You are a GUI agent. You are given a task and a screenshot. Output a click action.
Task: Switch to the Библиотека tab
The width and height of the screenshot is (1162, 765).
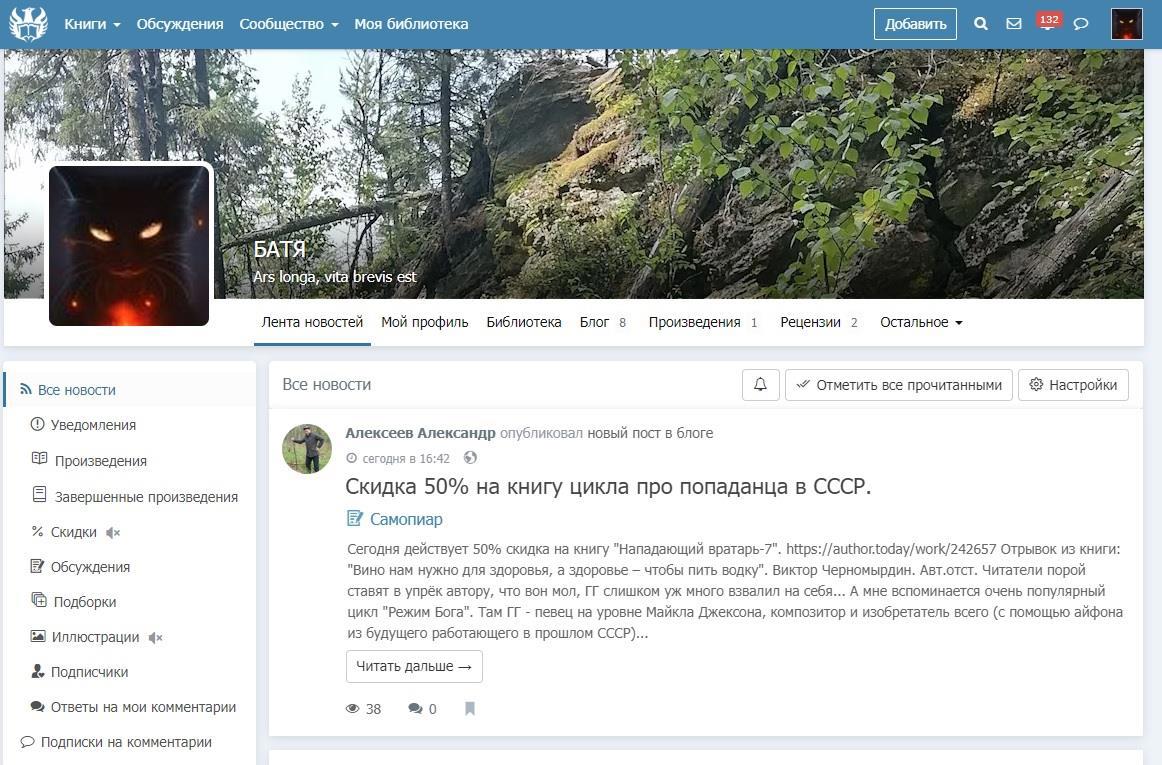[524, 323]
